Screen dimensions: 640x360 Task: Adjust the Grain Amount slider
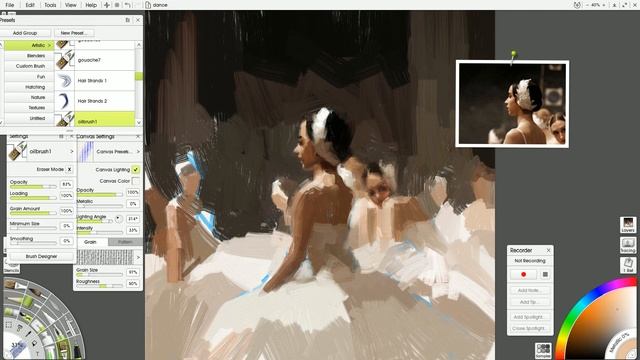click(x=33, y=213)
